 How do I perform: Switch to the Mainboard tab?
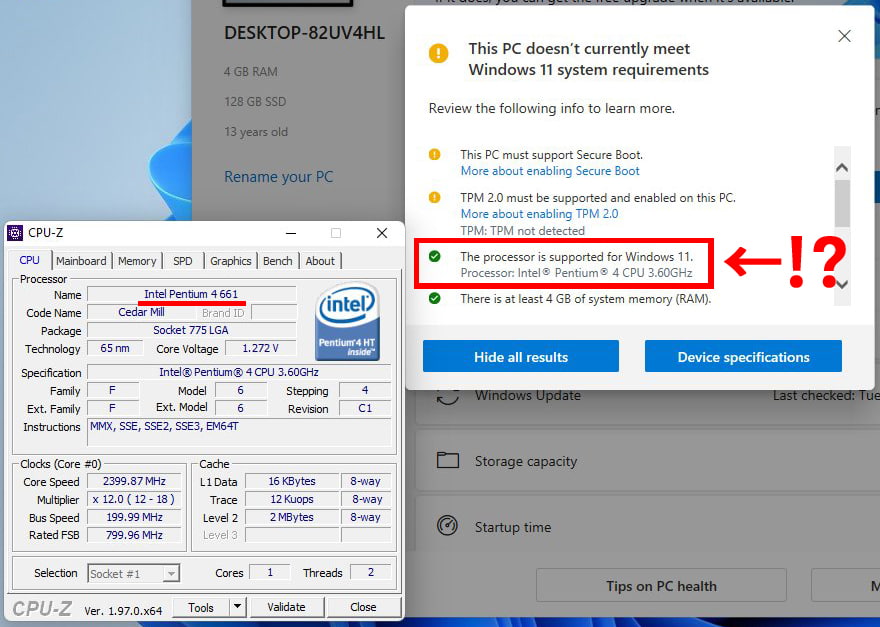(81, 261)
